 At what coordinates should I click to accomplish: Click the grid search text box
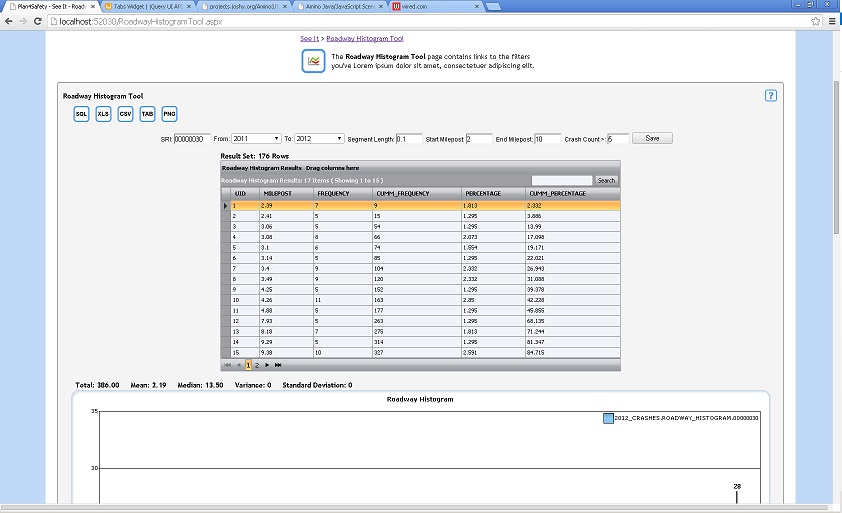562,180
